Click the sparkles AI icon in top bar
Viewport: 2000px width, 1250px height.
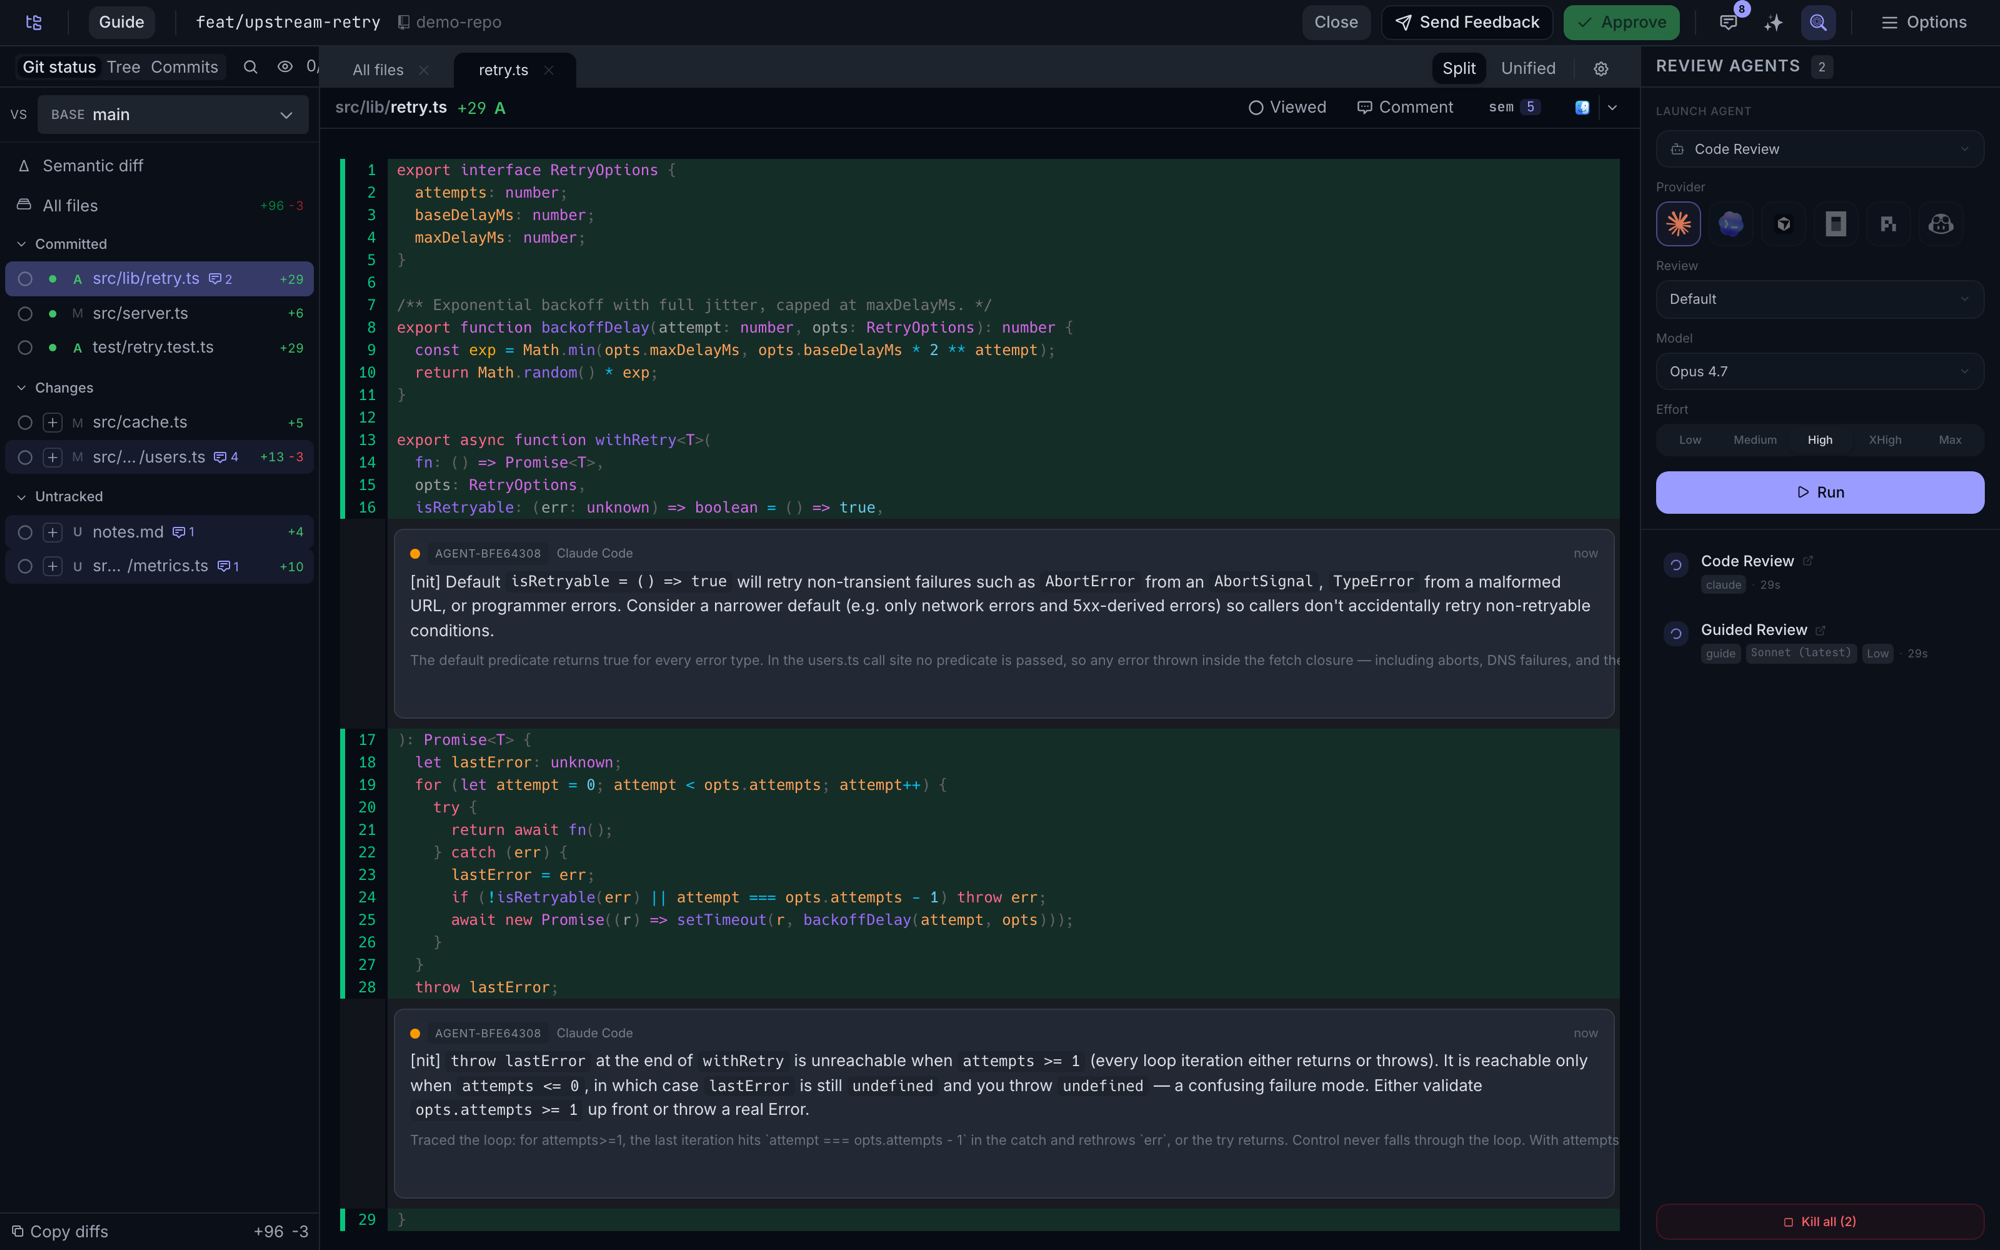(x=1773, y=22)
